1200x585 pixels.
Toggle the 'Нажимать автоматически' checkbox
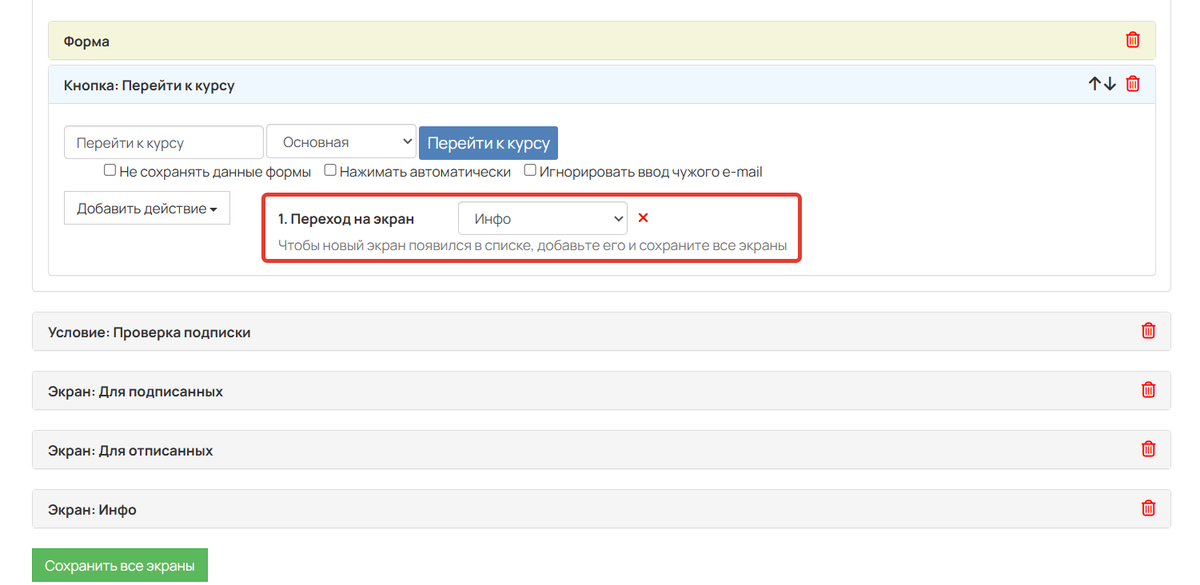pos(330,171)
